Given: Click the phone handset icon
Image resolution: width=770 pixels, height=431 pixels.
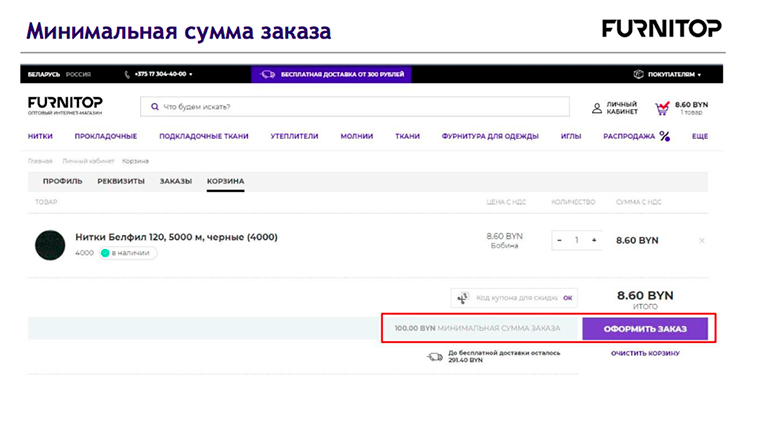Looking at the screenshot, I should [x=127, y=74].
